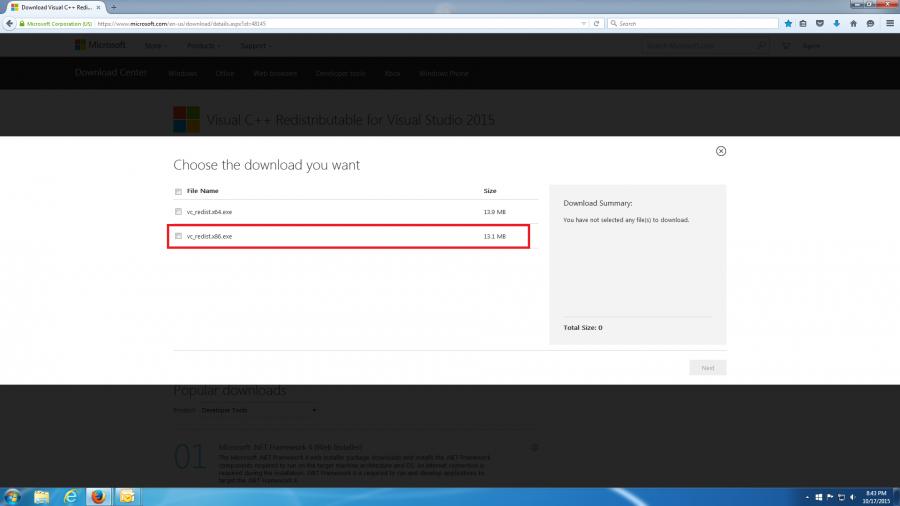Show hidden tray icons arrow
900x506 pixels.
(807, 497)
